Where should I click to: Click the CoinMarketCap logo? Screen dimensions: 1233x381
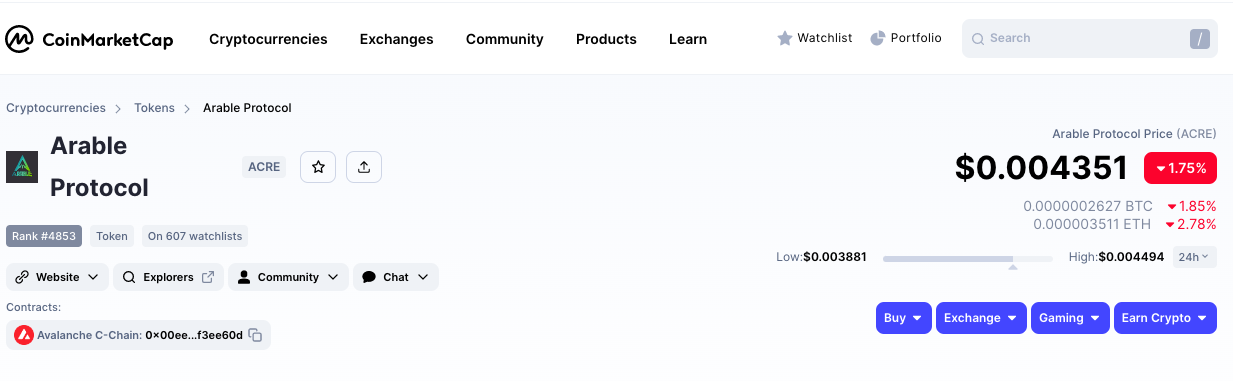tap(89, 39)
